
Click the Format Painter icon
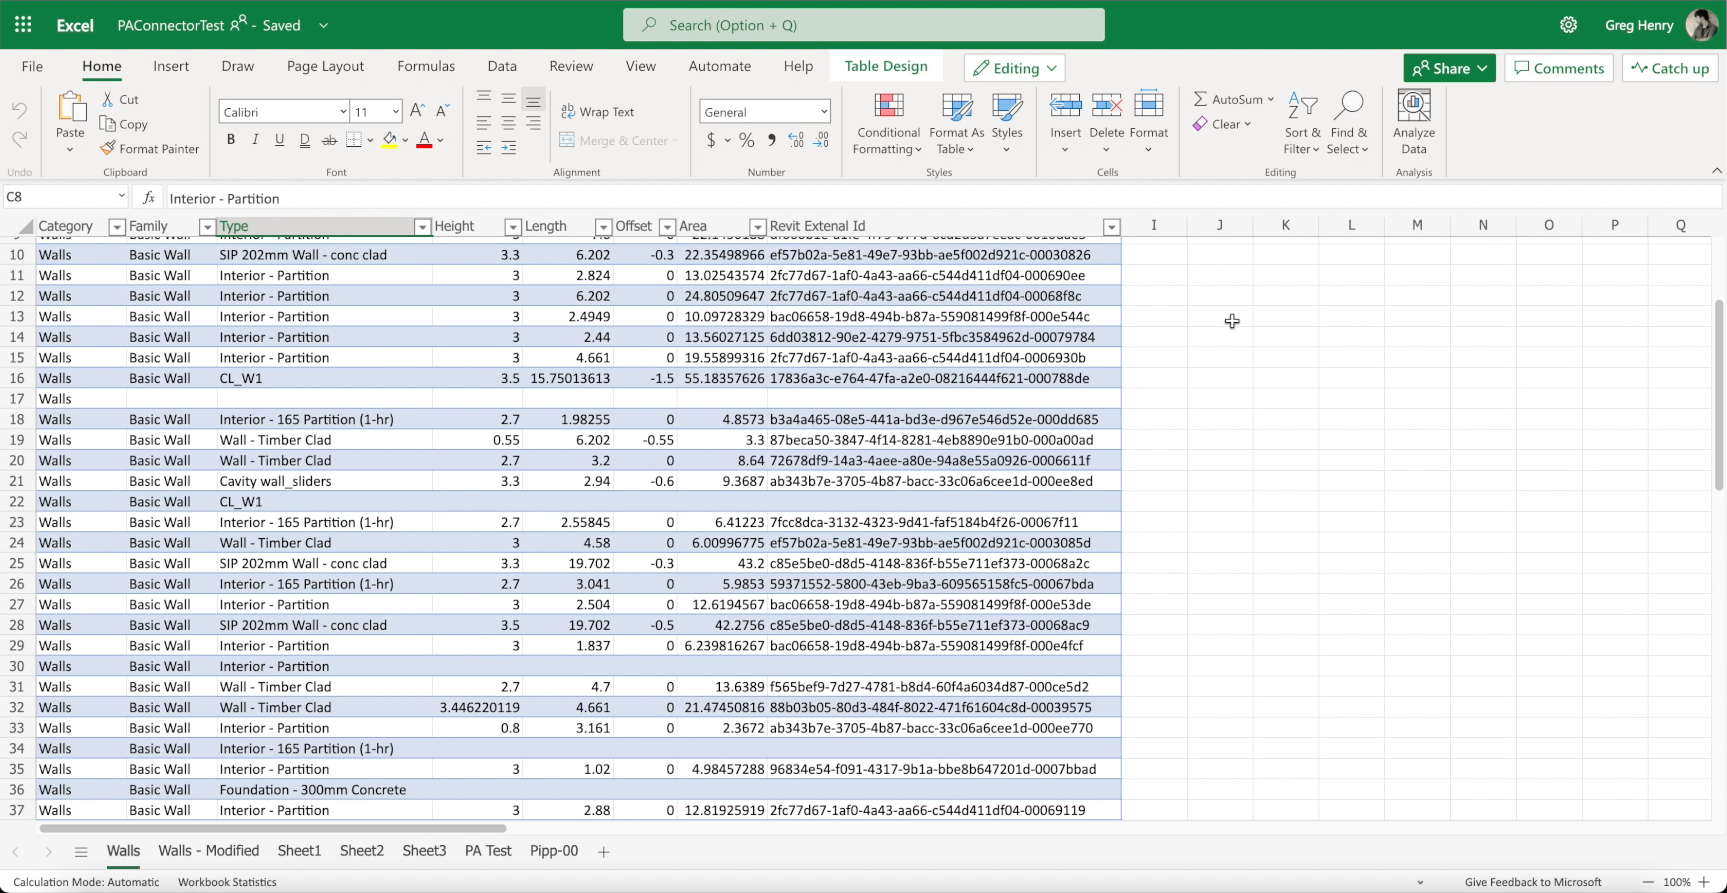click(x=108, y=149)
